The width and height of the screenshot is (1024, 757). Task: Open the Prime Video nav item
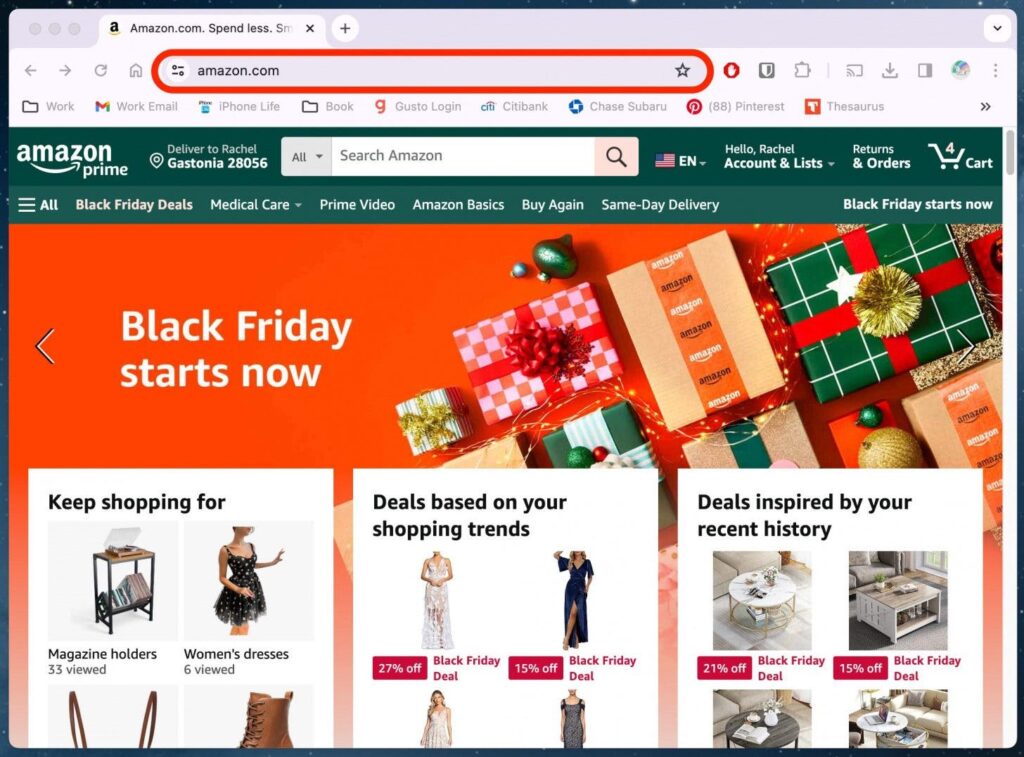[x=357, y=205]
